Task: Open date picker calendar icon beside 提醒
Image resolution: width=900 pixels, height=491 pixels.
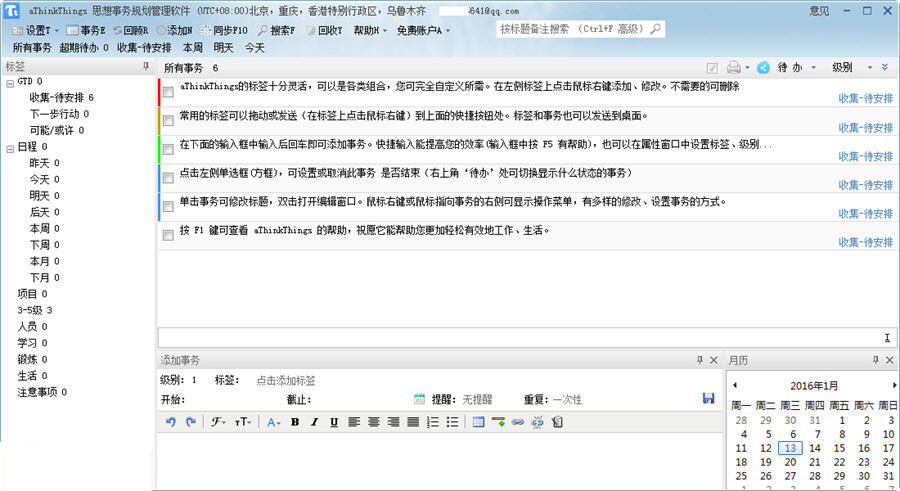Action: 419,399
